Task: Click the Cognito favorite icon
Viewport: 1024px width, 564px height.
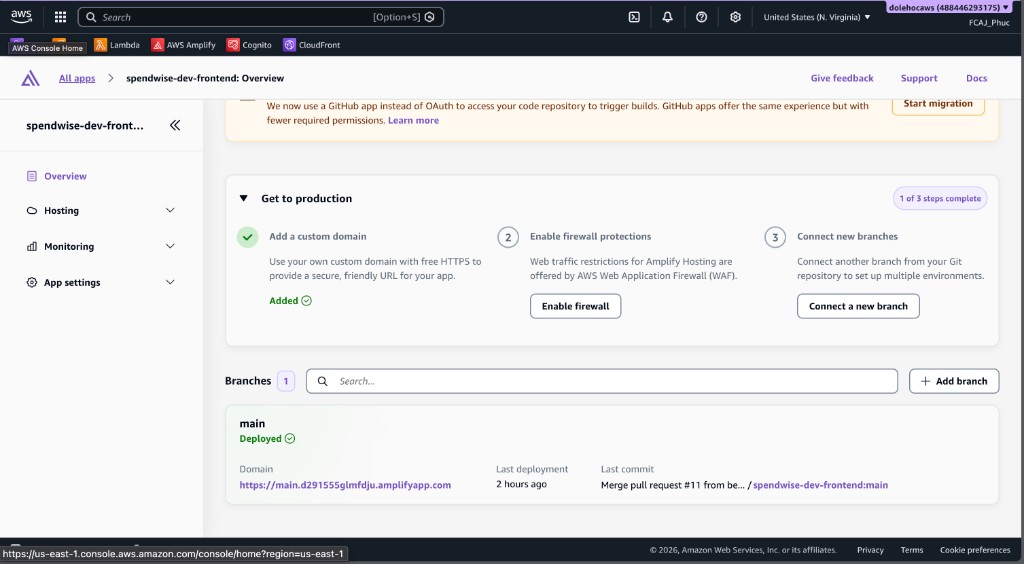Action: tap(233, 45)
